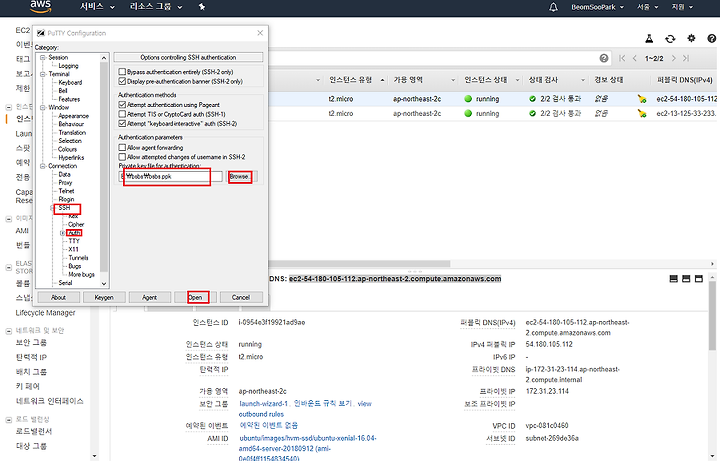Open the 서울 region dropdown
Screen dimensions: 720x464
(x=647, y=7)
